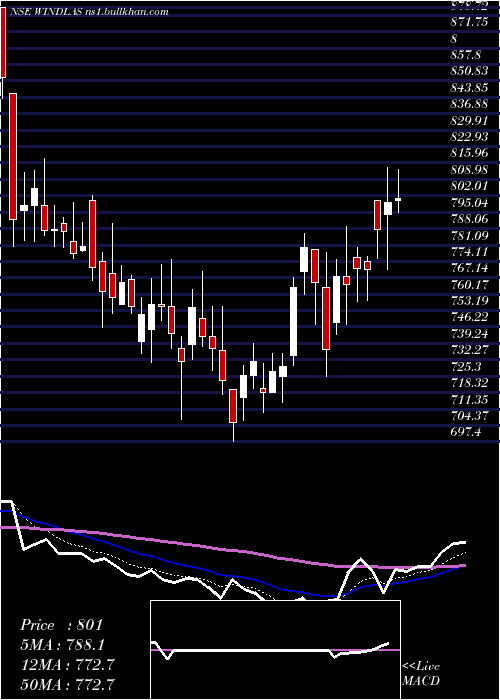Click the 711.35 price axis label
The height and width of the screenshot is (700, 500).
469,400
